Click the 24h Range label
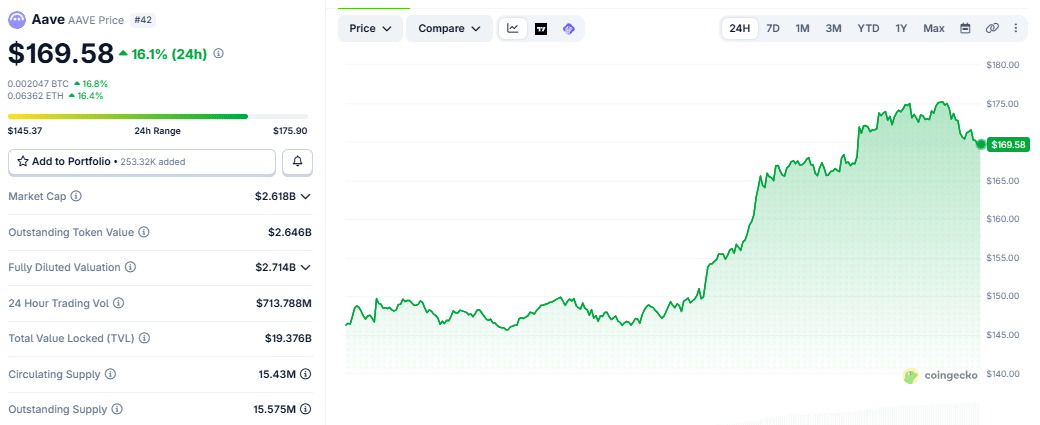Viewport: 1040px width, 425px height. [157, 131]
